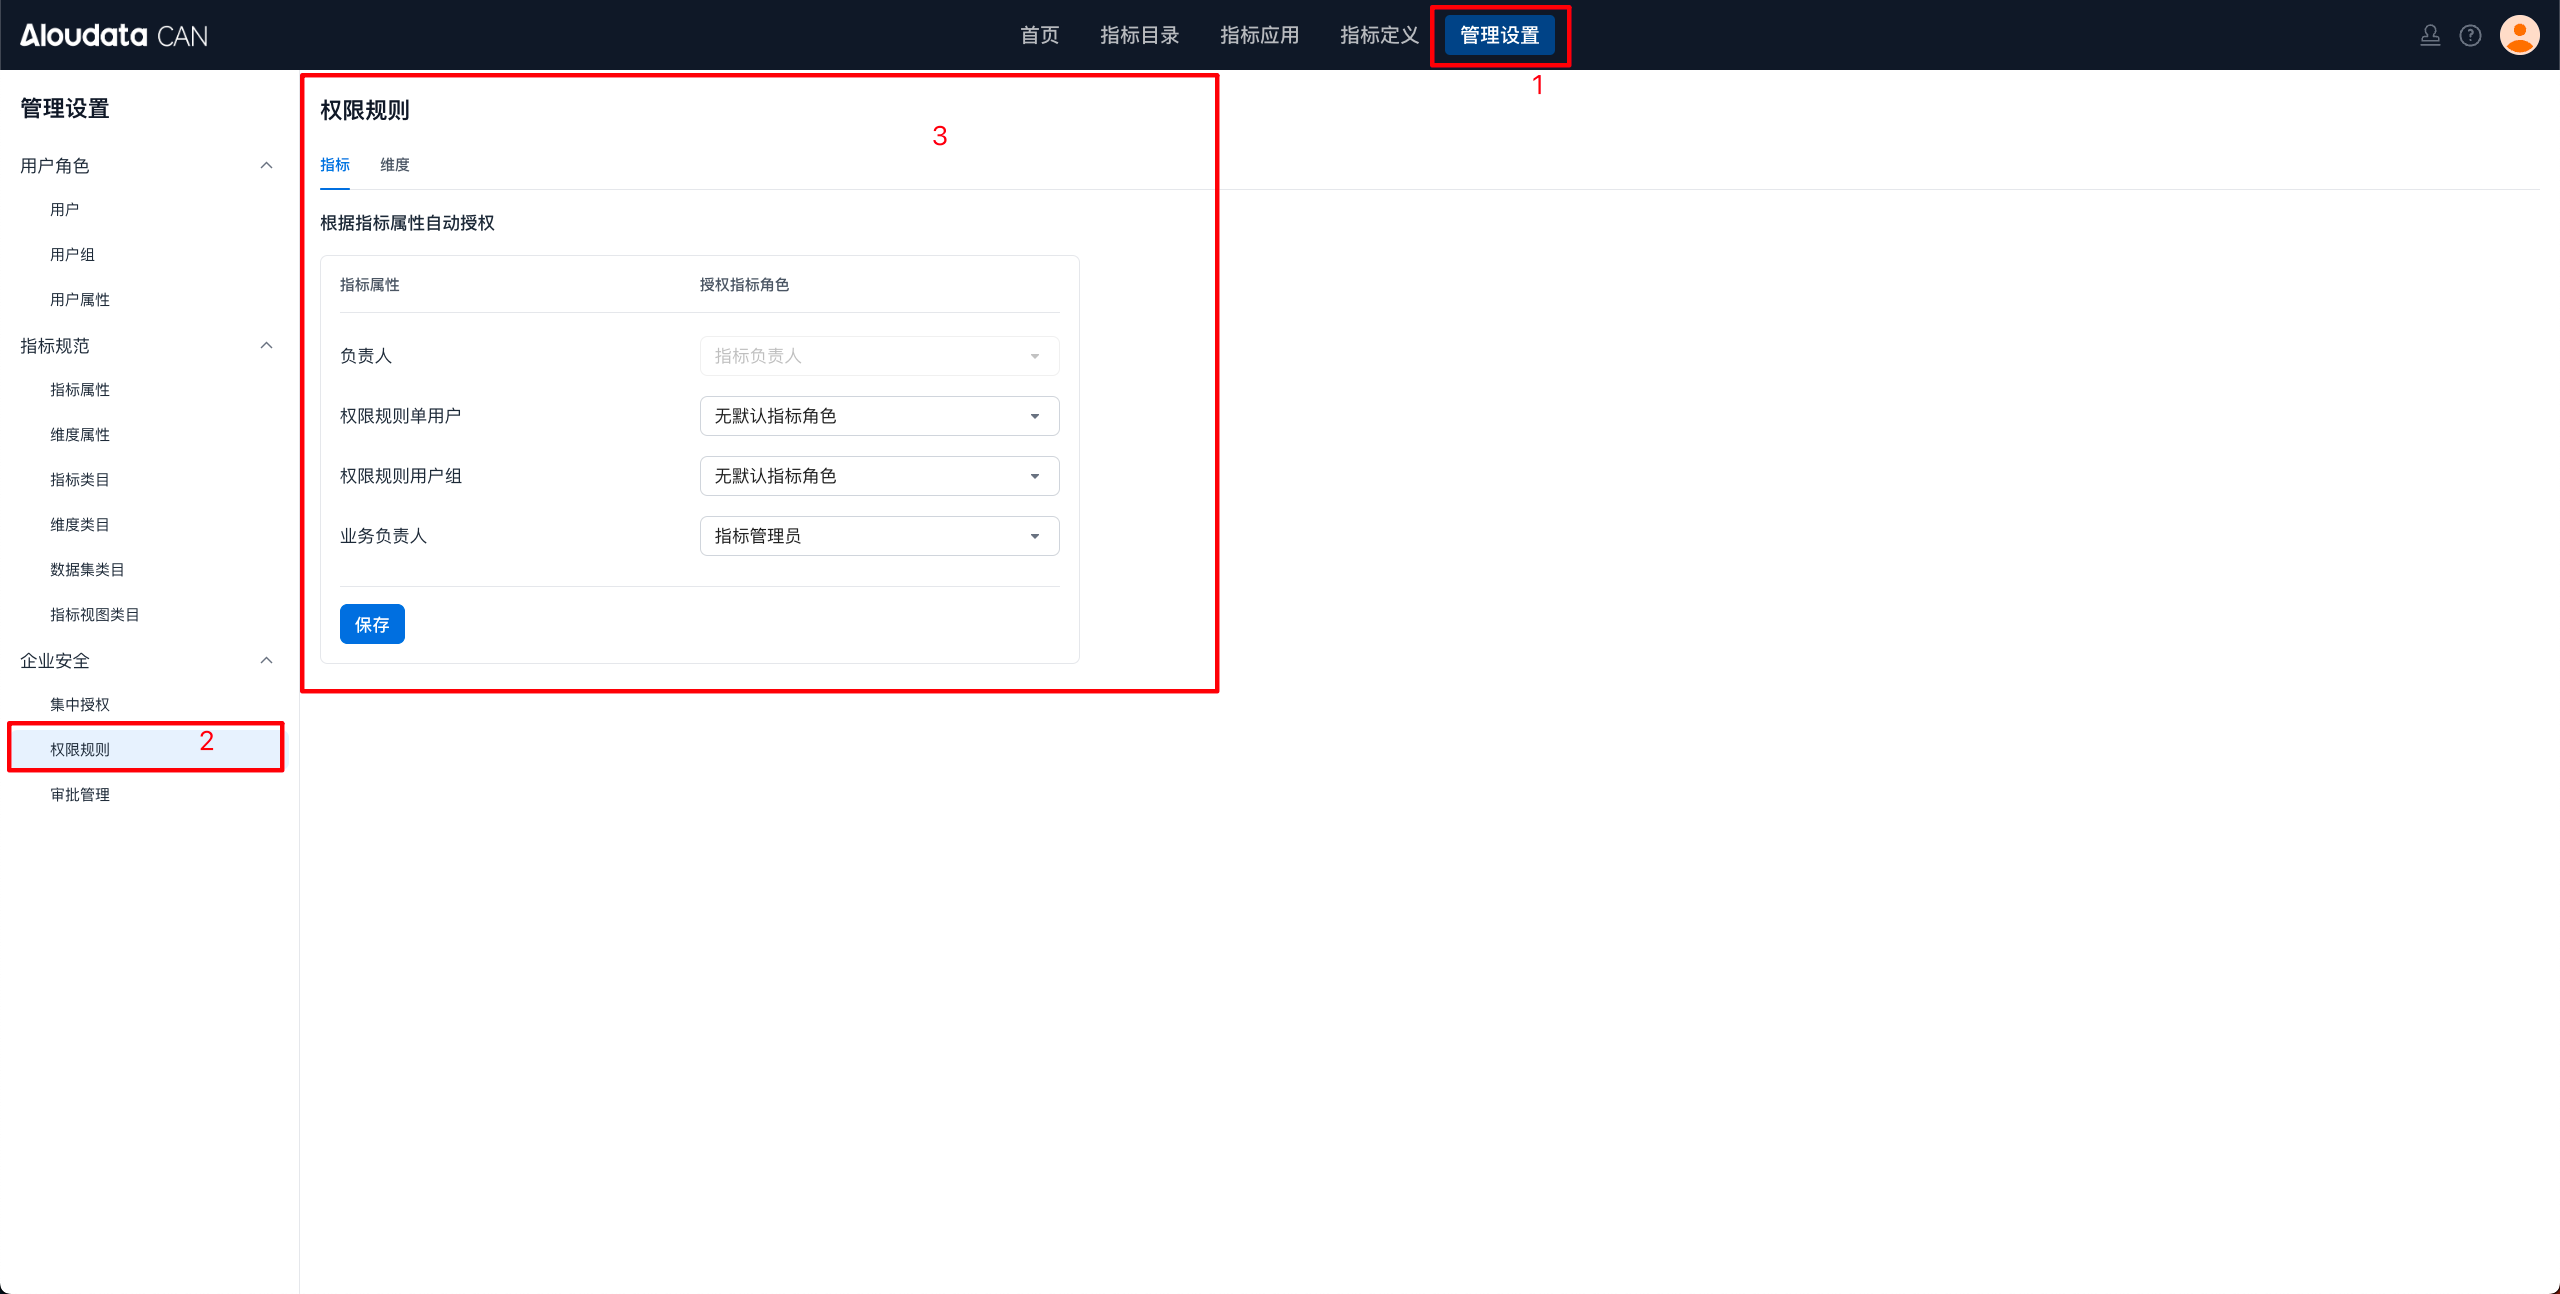This screenshot has width=2560, height=1294.
Task: Open 审批管理 in the sidebar
Action: [80, 794]
